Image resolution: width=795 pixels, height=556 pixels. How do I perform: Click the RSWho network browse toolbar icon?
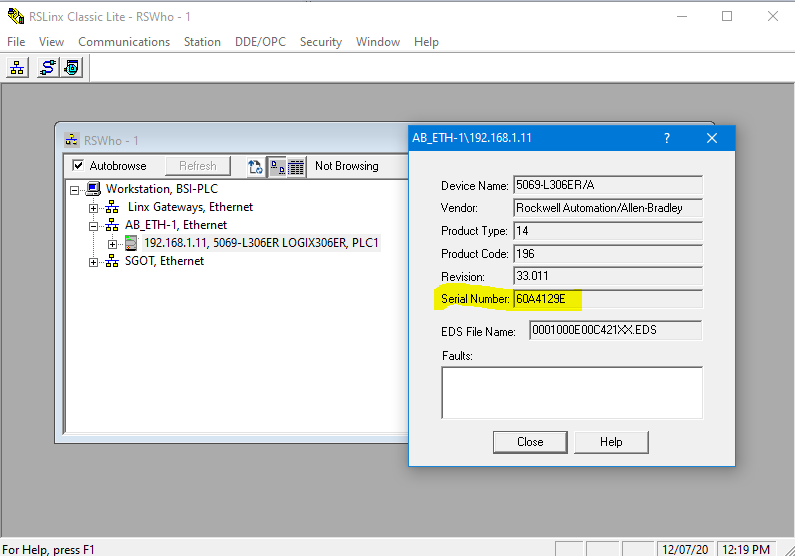[18, 68]
